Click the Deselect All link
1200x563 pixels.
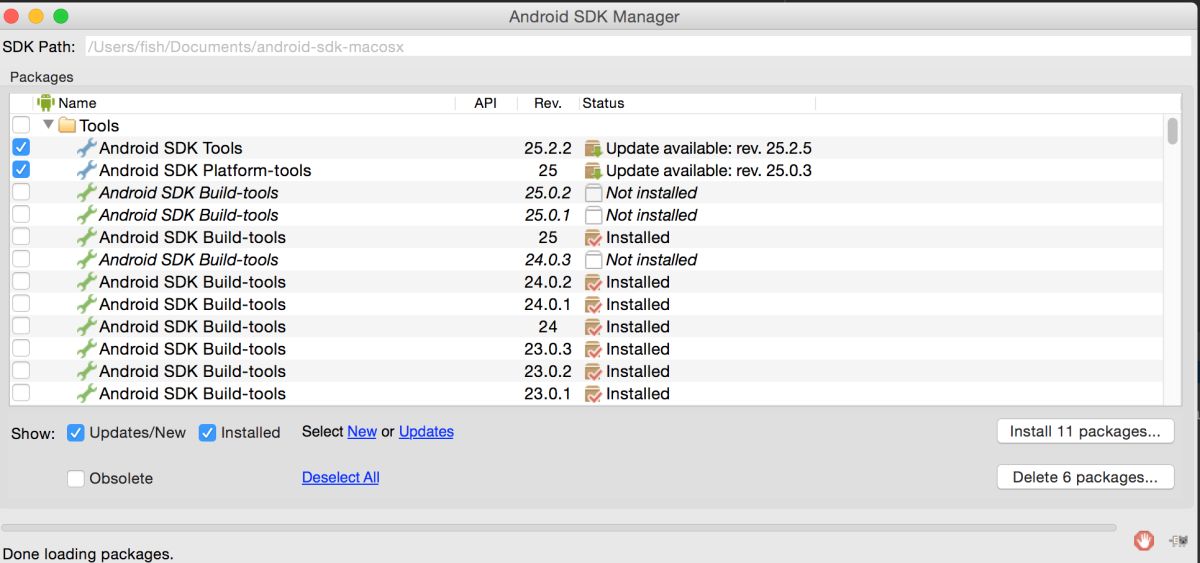pos(341,478)
